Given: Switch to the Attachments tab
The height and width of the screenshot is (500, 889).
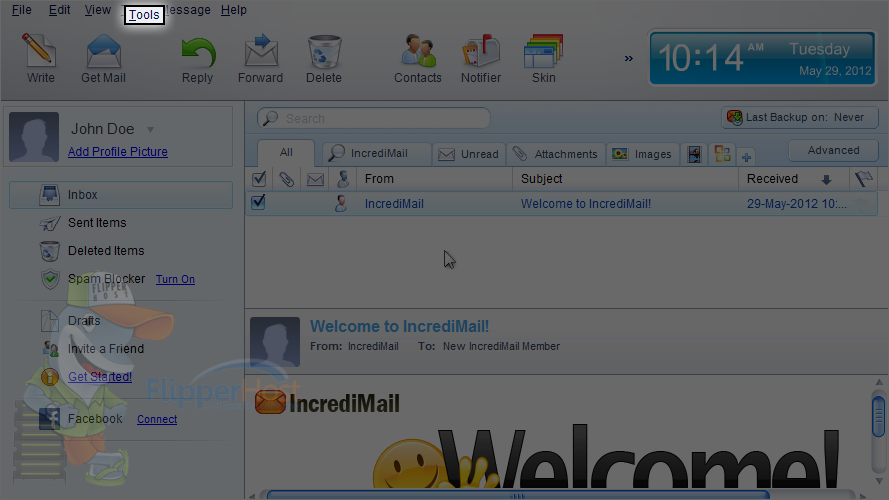Looking at the screenshot, I should 556,154.
